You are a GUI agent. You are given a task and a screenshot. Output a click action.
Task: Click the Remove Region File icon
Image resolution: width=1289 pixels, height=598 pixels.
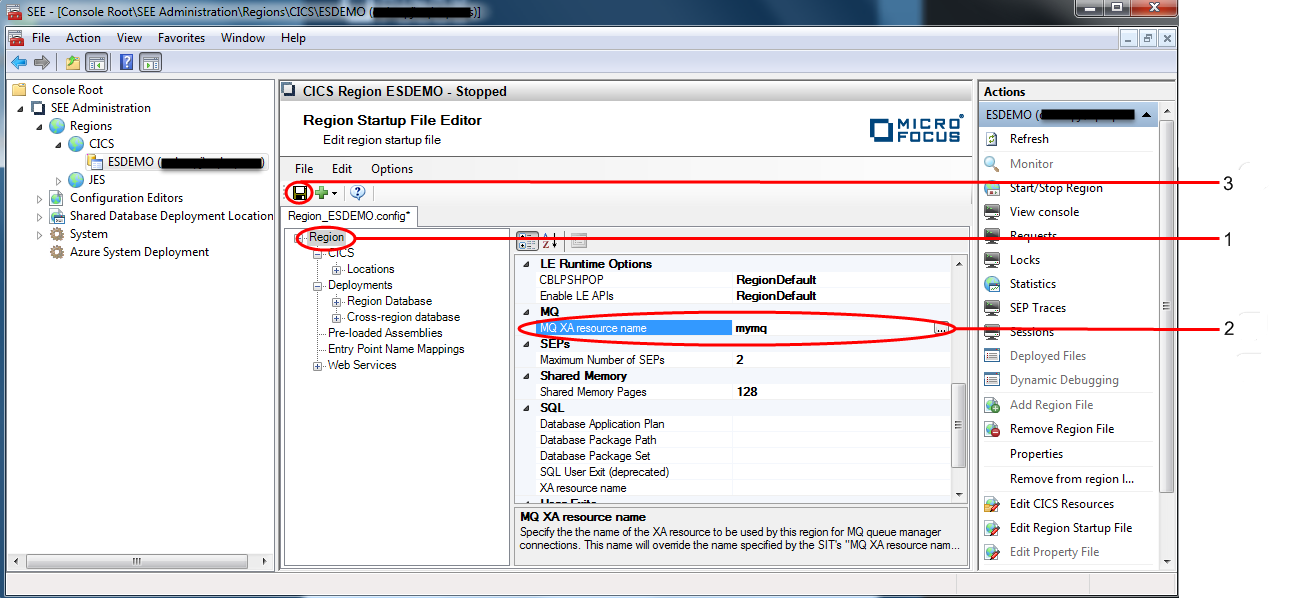click(992, 429)
